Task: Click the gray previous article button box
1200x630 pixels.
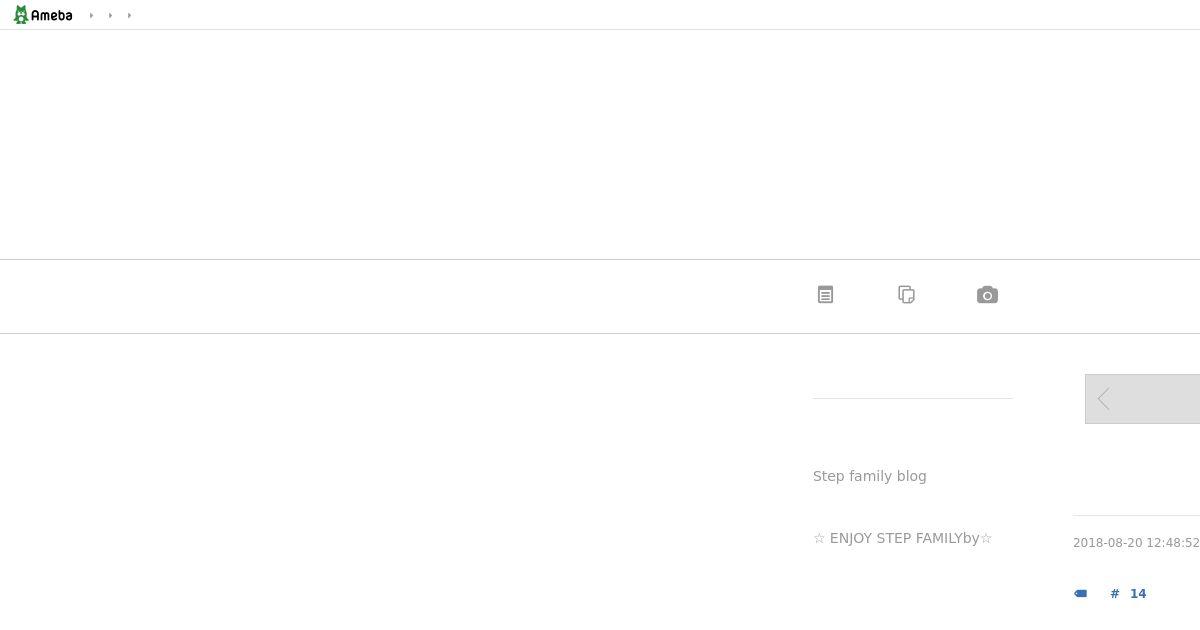Action: [x=1142, y=399]
